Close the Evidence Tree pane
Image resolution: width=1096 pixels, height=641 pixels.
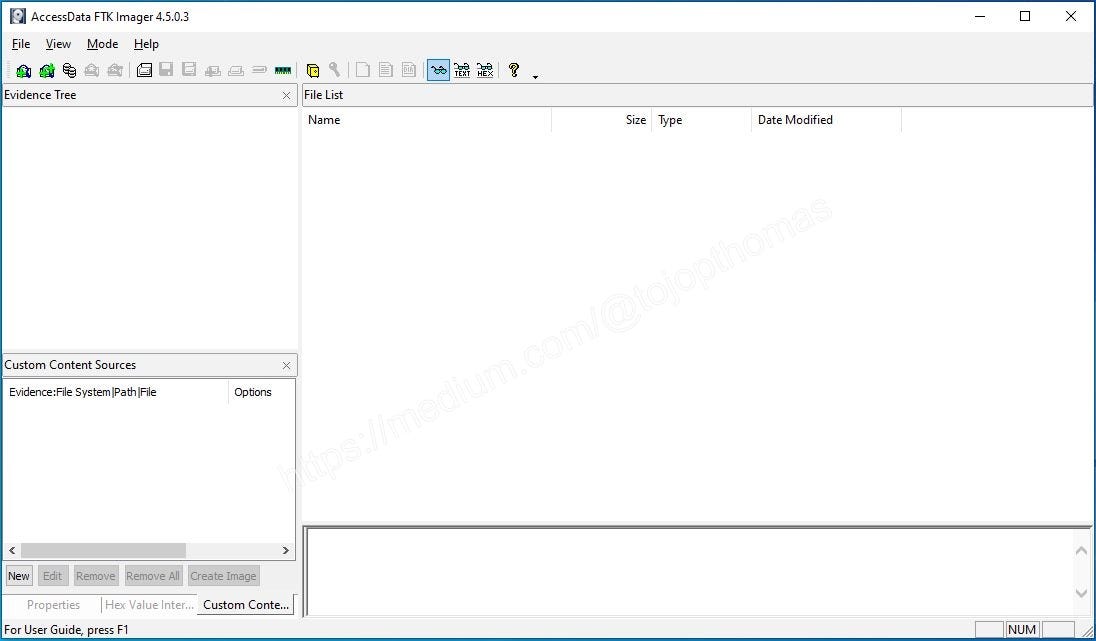pyautogui.click(x=286, y=96)
